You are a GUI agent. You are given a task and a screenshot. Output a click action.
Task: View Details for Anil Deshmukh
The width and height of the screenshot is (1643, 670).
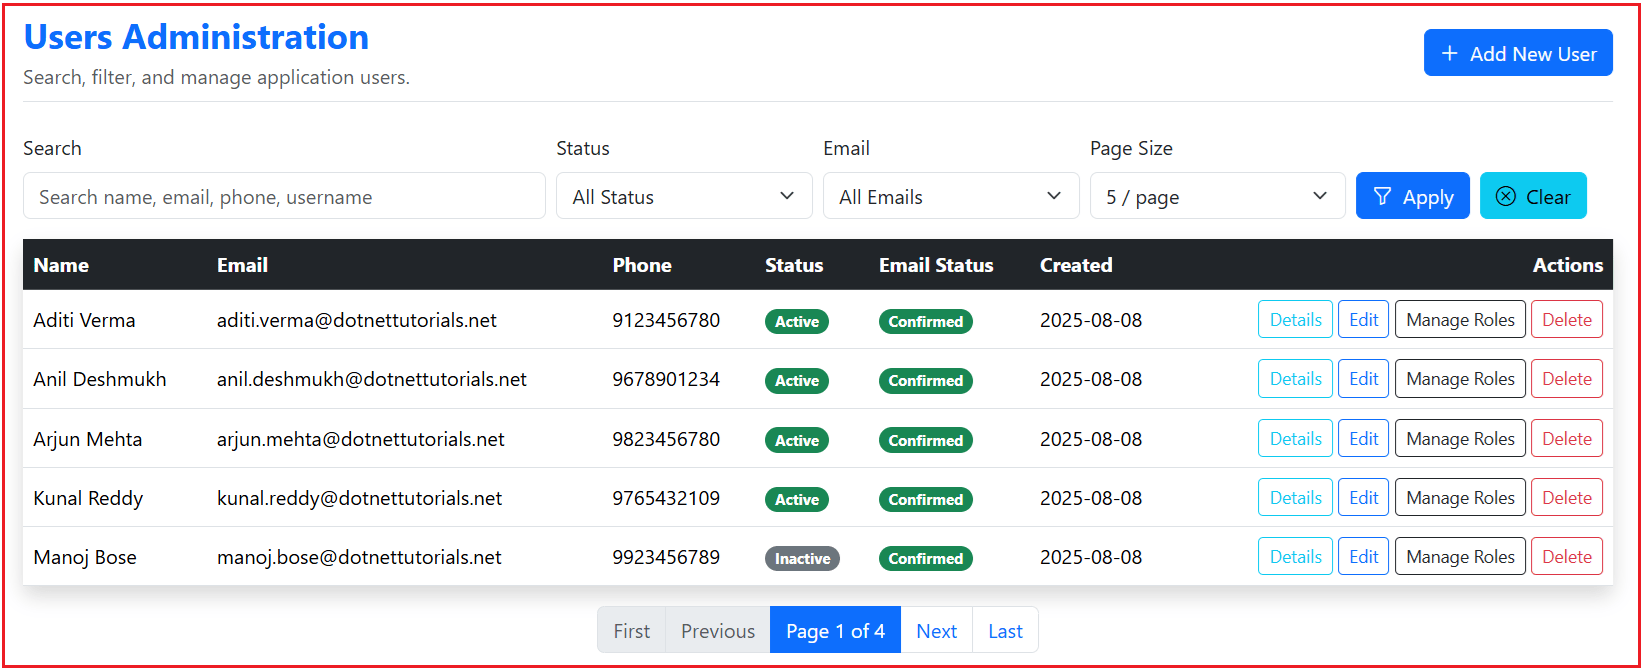click(x=1295, y=379)
